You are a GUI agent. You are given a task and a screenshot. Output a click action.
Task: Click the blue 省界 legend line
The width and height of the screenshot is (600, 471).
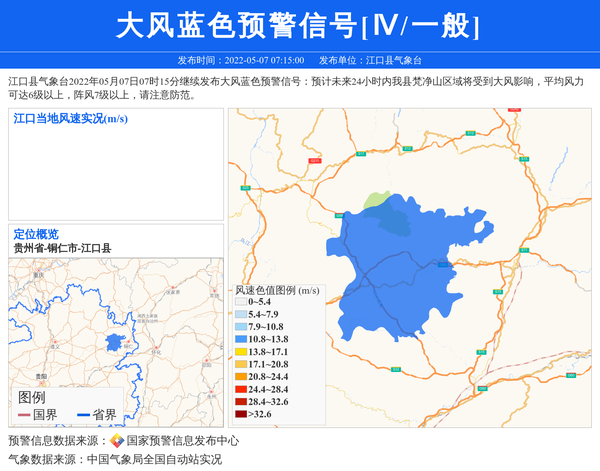pos(84,415)
